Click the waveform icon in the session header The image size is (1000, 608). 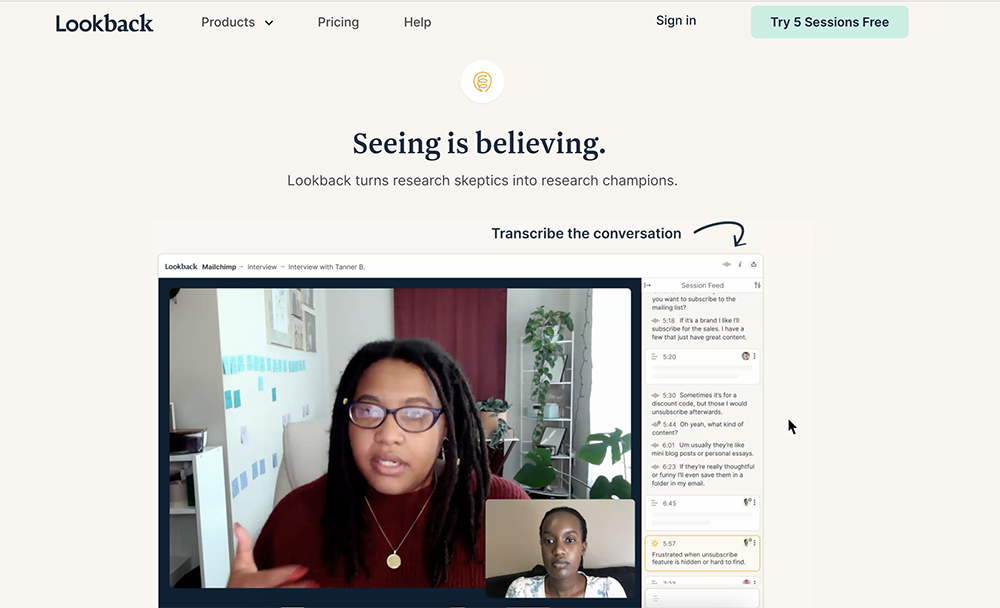(726, 264)
